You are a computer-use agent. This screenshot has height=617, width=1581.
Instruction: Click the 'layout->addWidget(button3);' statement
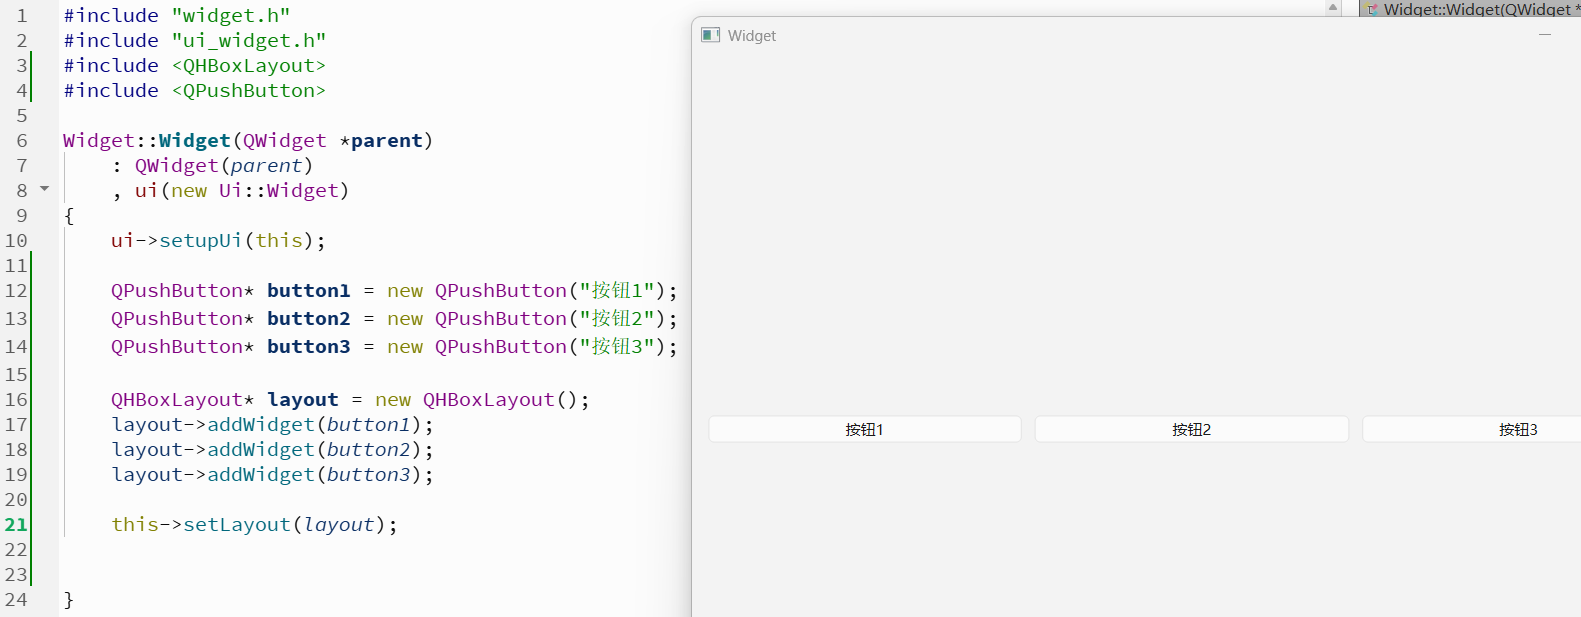pos(272,474)
